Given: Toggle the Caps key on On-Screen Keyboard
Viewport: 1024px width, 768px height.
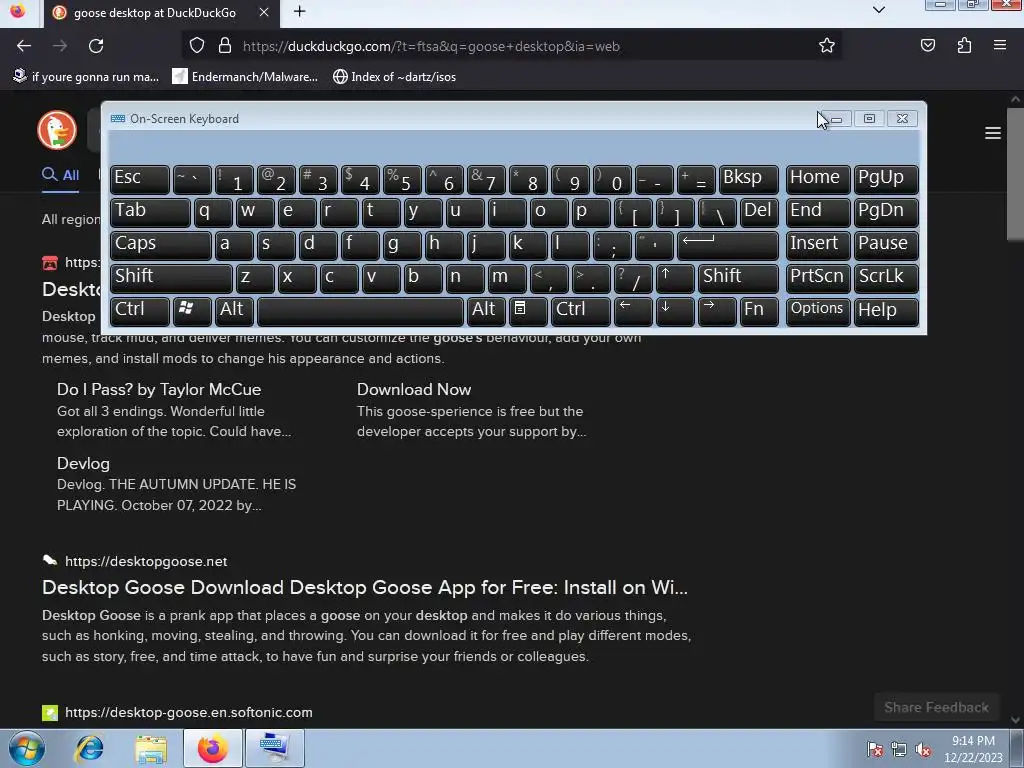Looking at the screenshot, I should click(x=160, y=244).
